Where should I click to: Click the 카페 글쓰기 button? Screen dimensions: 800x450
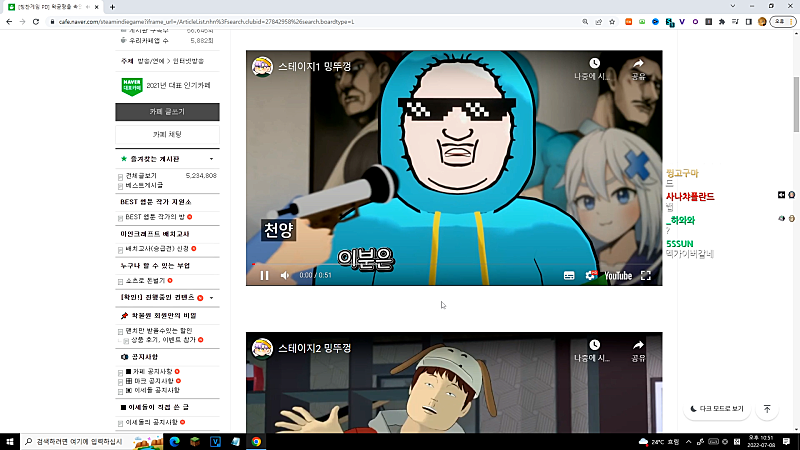click(167, 112)
